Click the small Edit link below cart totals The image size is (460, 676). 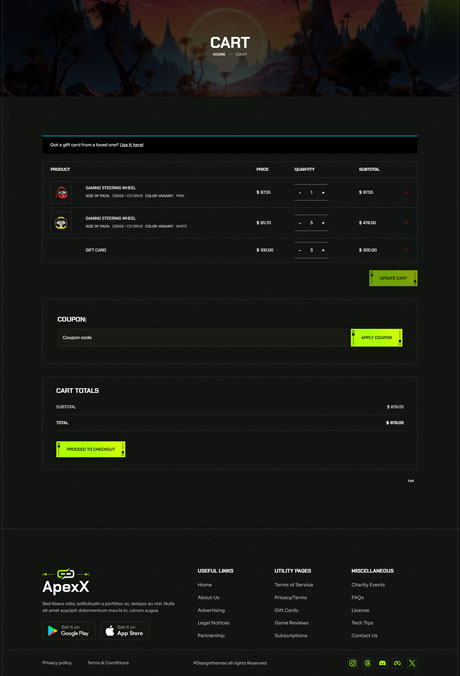(x=411, y=481)
